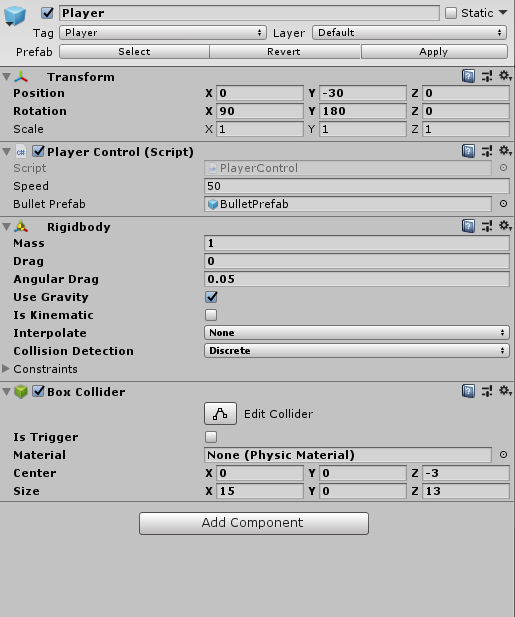Open object picker for Script field
This screenshot has width=515, height=617.
coord(503,168)
